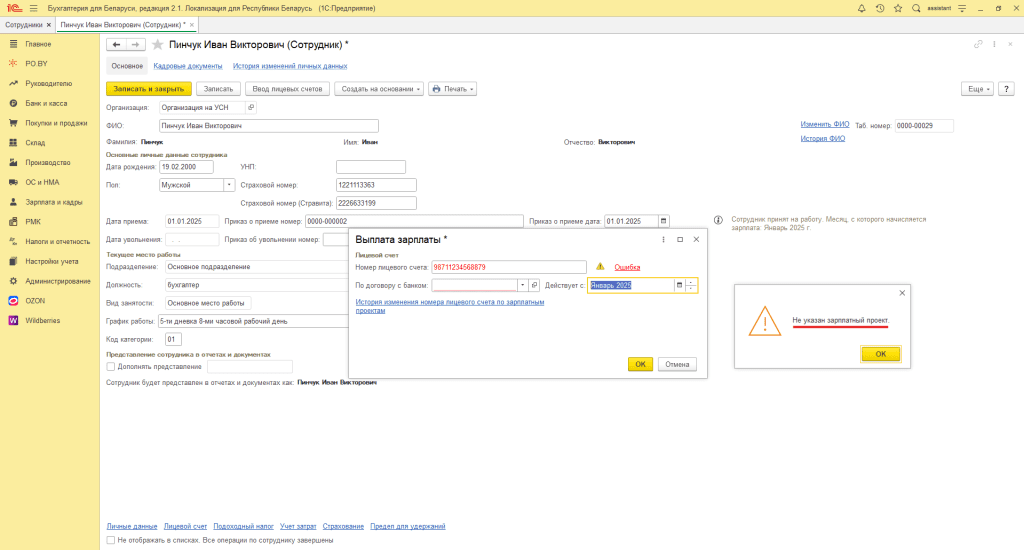Open the help question mark button
Viewport: 1024px width, 550px height.
pyautogui.click(x=1006, y=89)
